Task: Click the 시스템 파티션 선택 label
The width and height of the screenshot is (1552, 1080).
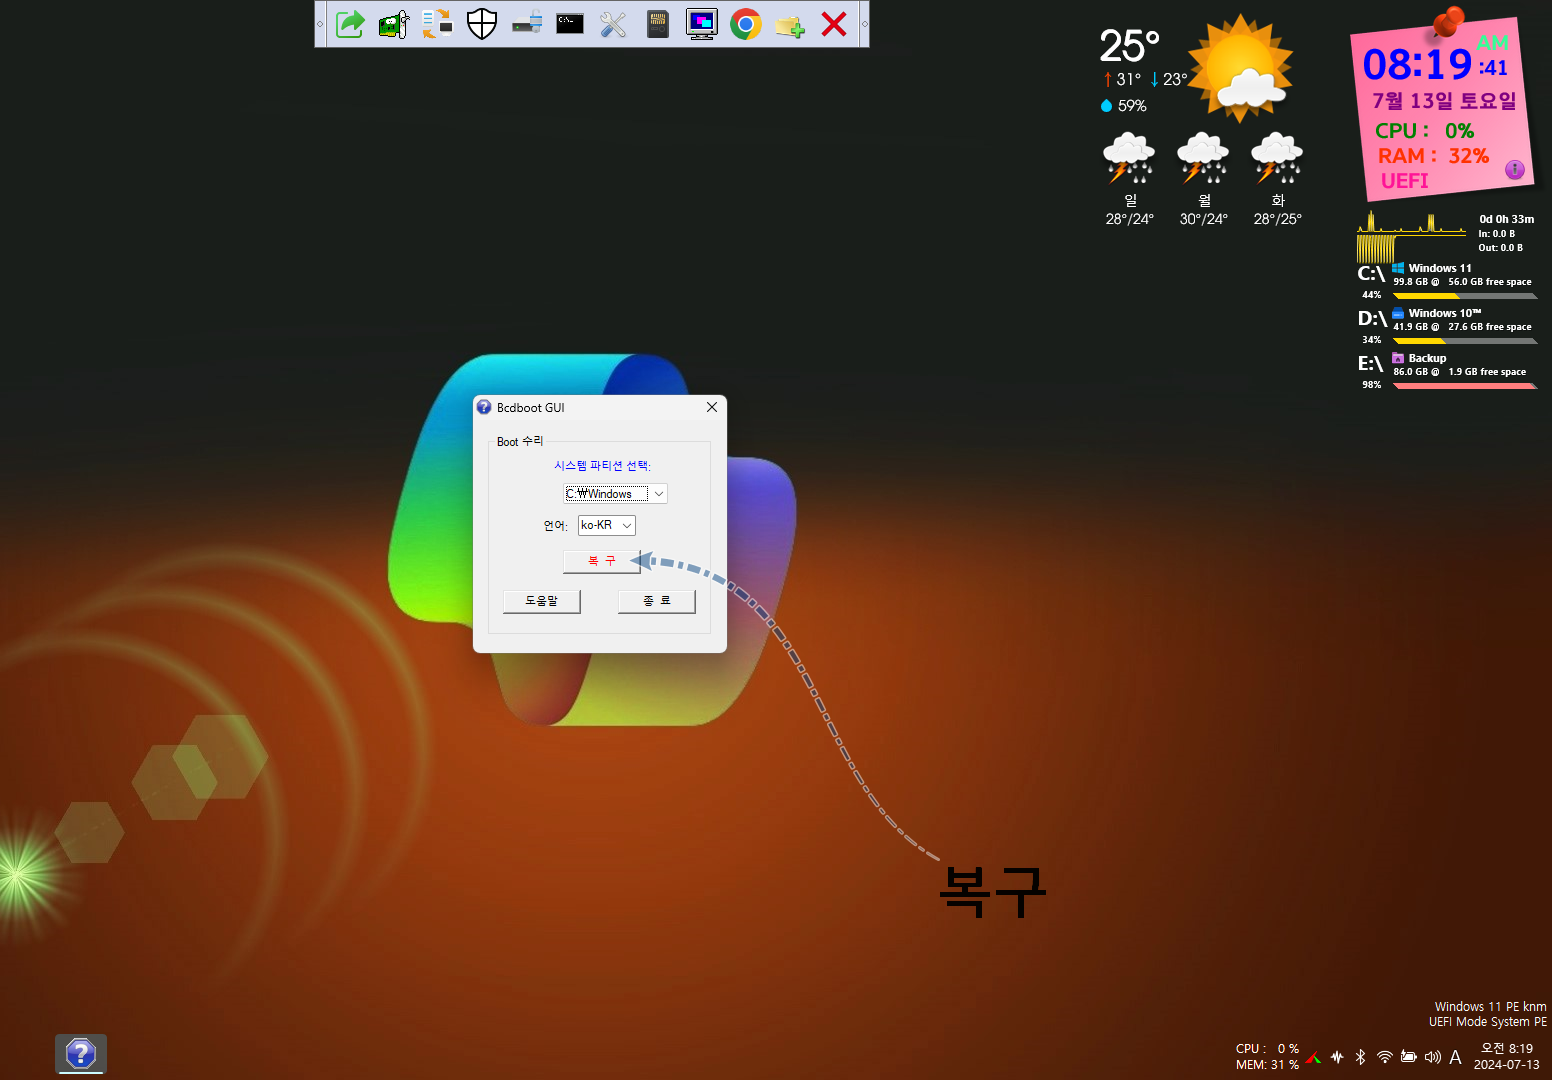Action: pos(602,465)
